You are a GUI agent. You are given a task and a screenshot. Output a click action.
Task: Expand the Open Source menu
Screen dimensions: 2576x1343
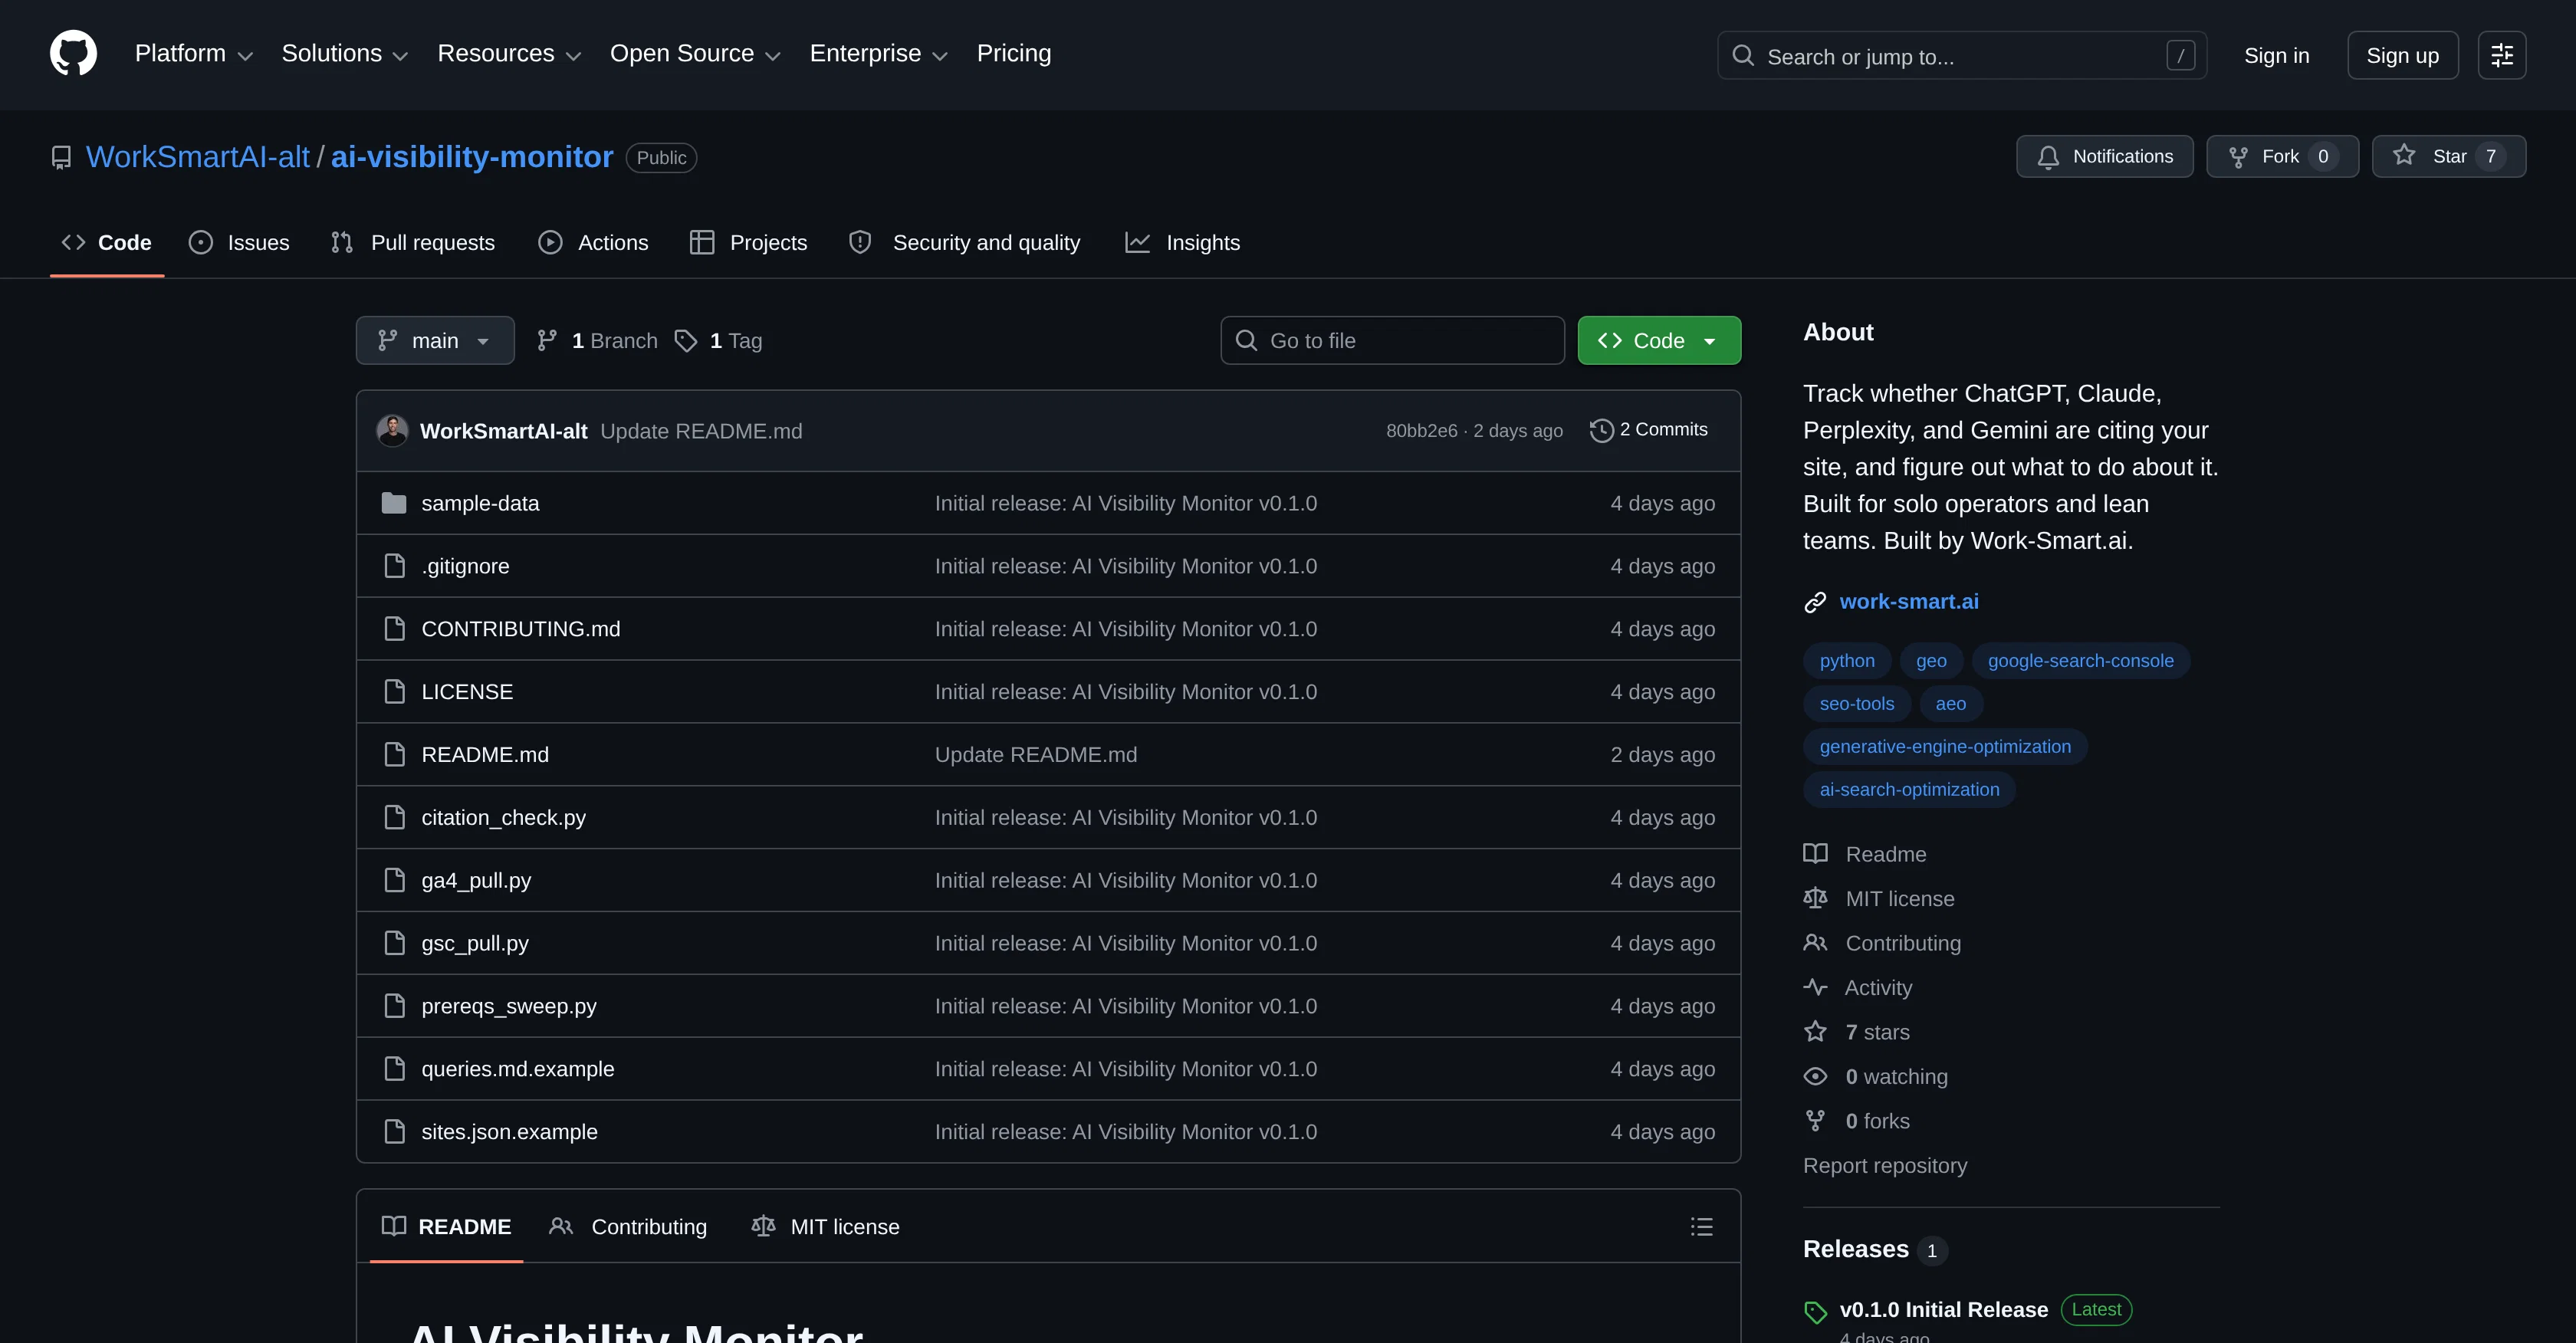click(695, 54)
